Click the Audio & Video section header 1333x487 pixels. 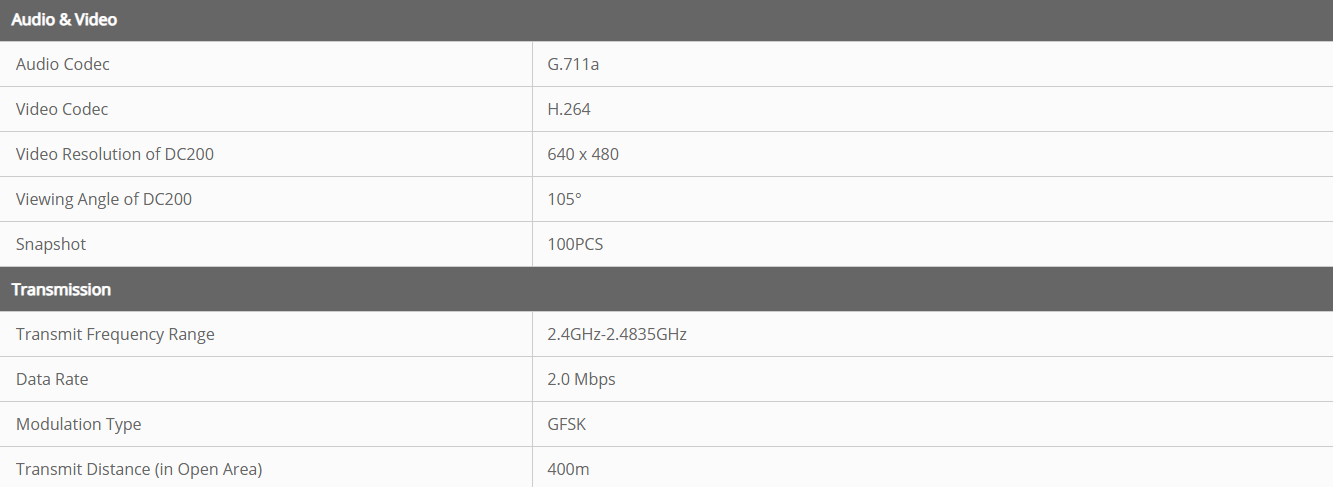[64, 20]
